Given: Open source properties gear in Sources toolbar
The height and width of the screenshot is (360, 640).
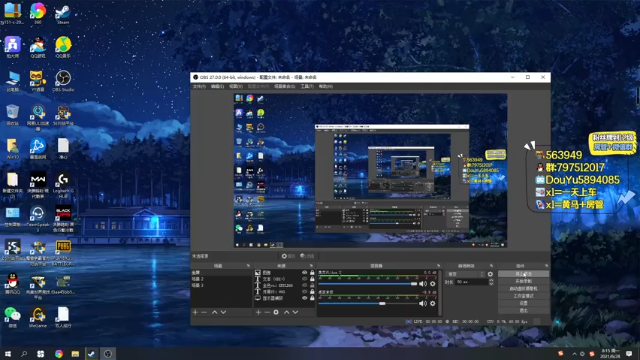Looking at the screenshot, I should (x=276, y=312).
